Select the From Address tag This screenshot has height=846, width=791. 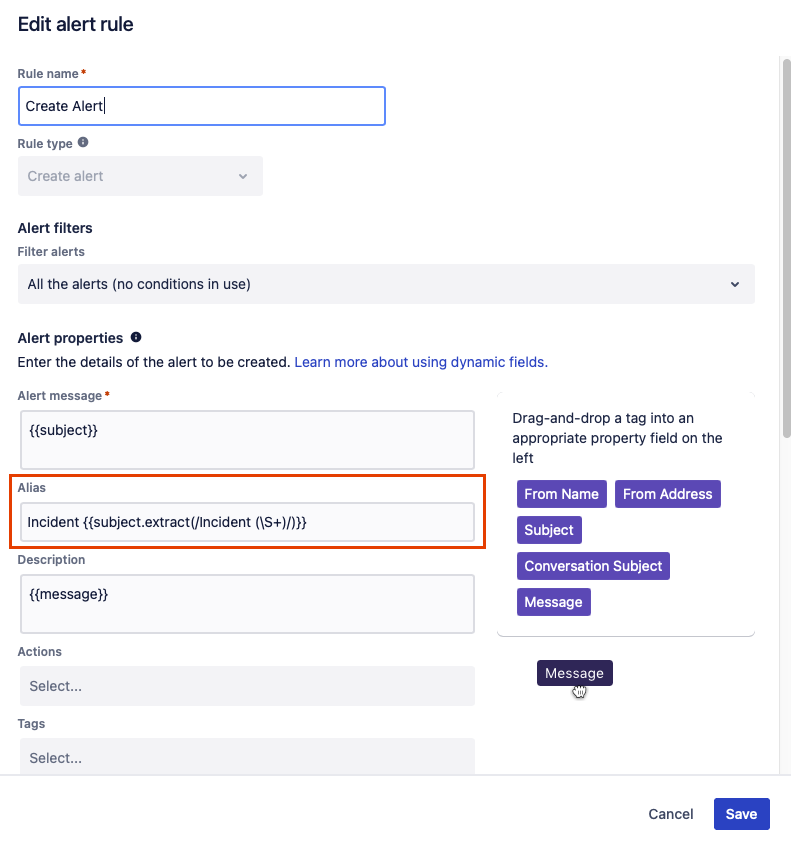667,493
